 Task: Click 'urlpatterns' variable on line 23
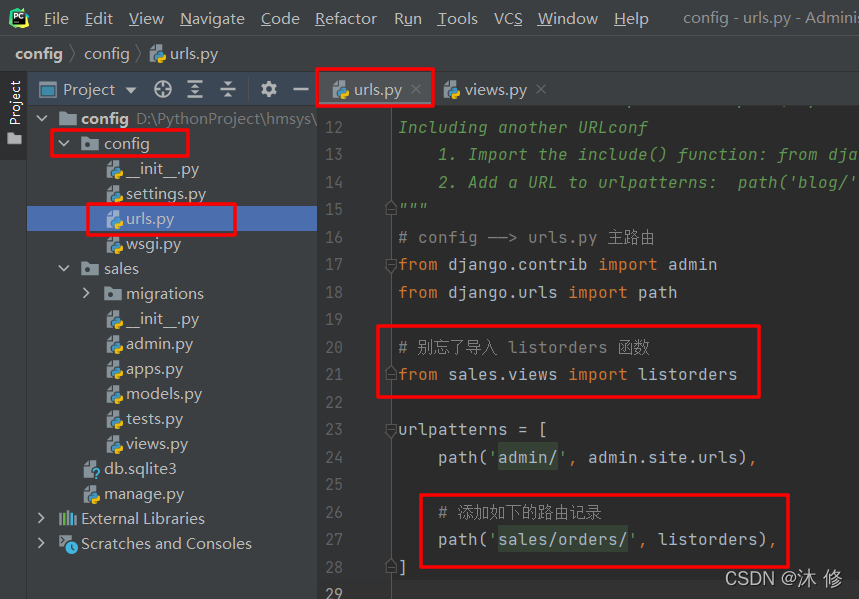453,430
